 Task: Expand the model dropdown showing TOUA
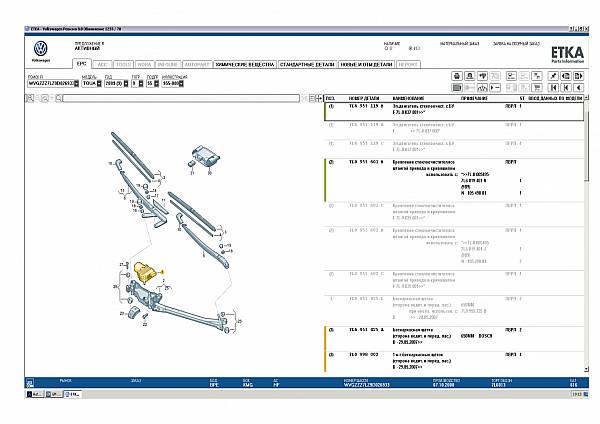[101, 83]
